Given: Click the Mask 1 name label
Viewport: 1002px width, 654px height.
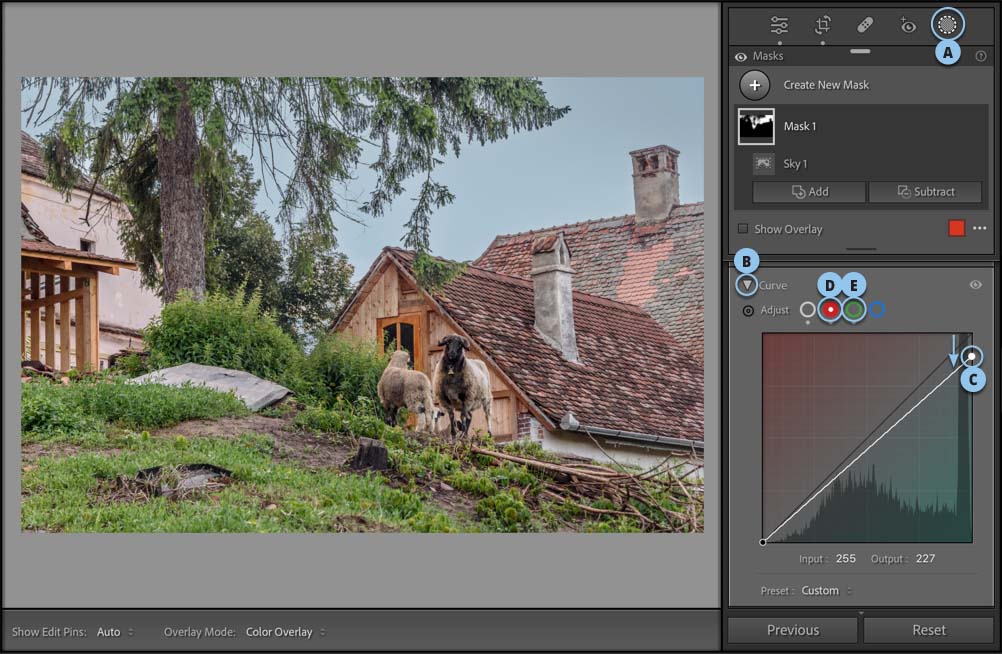Looking at the screenshot, I should pyautogui.click(x=799, y=126).
